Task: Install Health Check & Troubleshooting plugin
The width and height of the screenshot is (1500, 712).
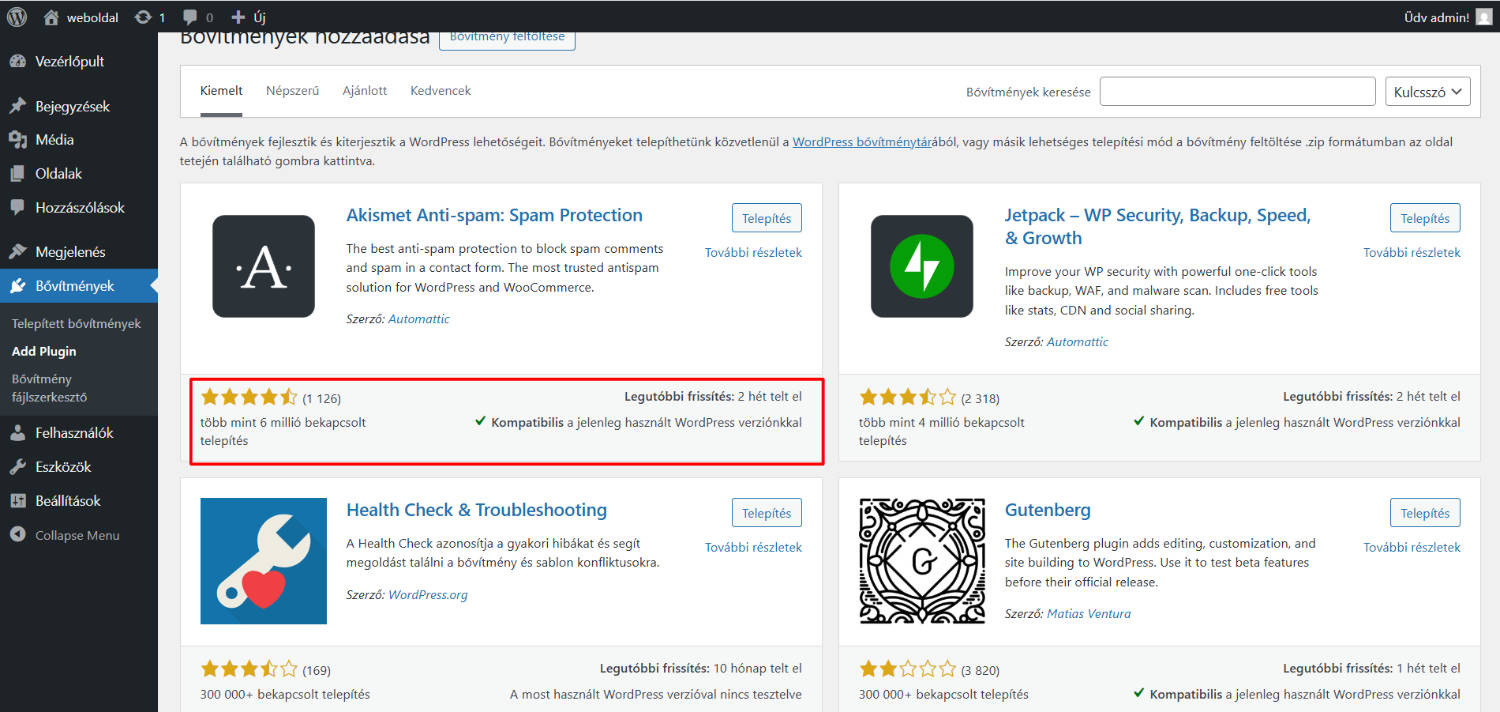Action: tap(767, 513)
